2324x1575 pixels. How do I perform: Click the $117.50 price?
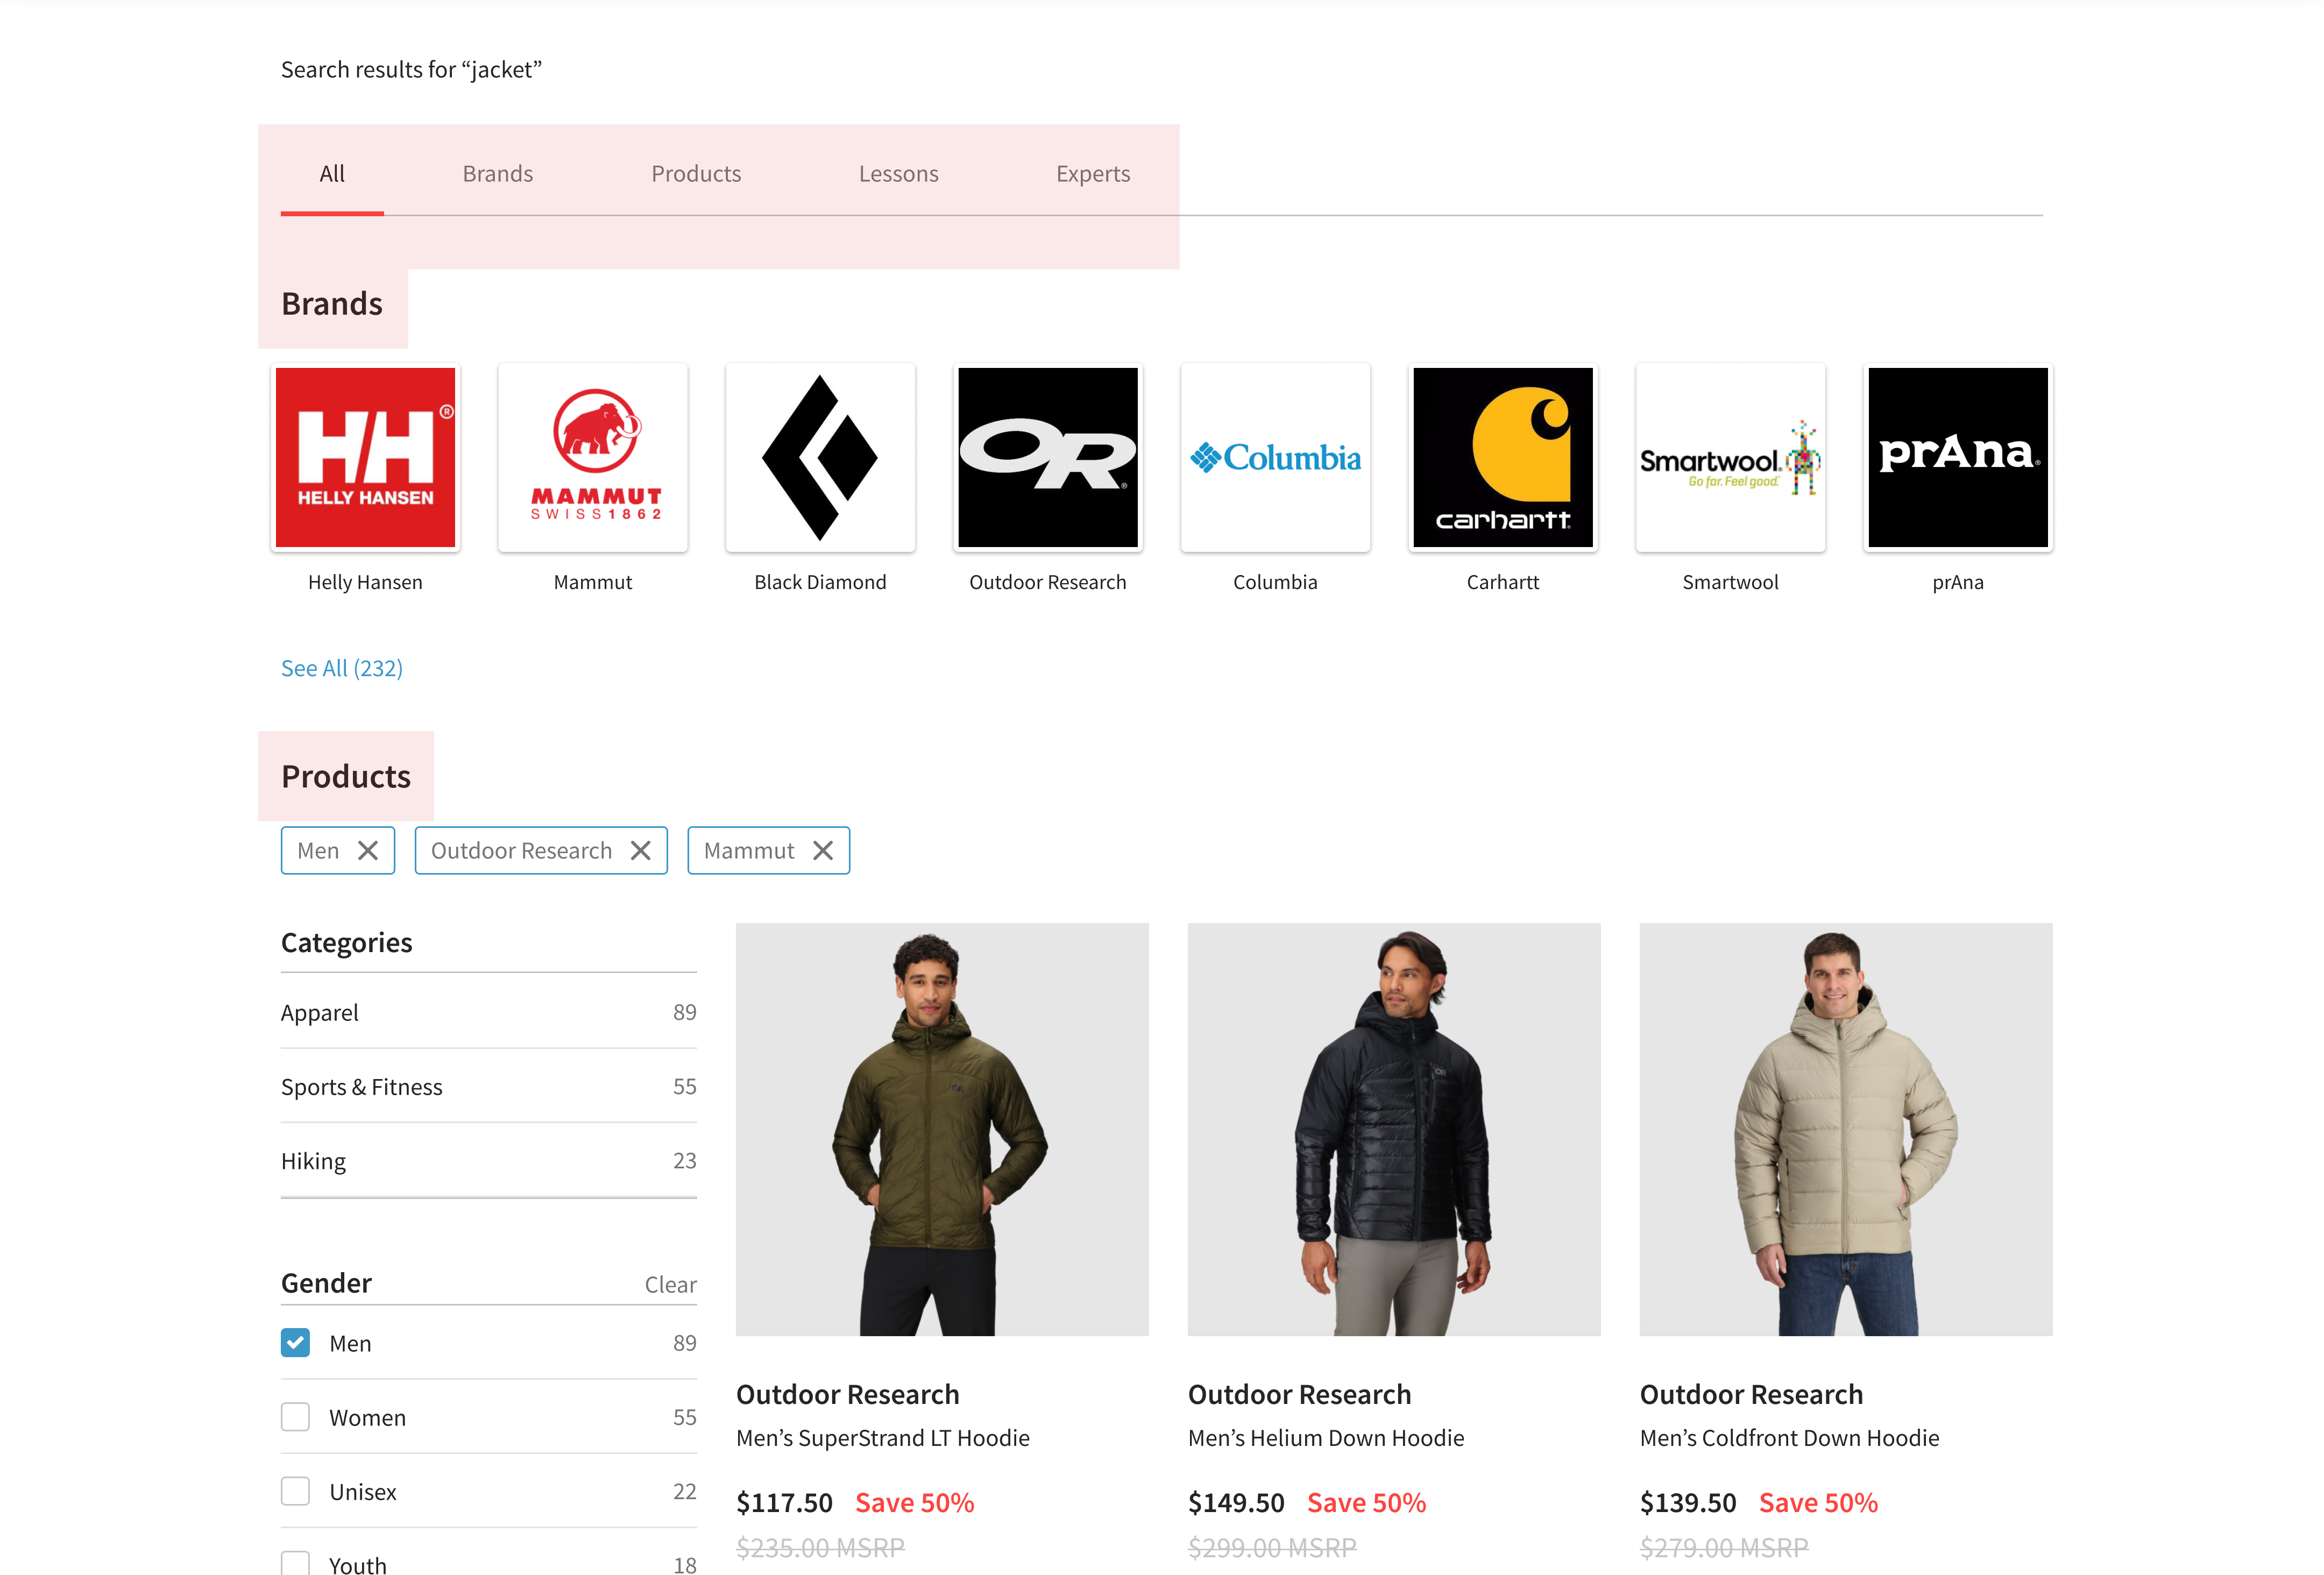coord(784,1503)
